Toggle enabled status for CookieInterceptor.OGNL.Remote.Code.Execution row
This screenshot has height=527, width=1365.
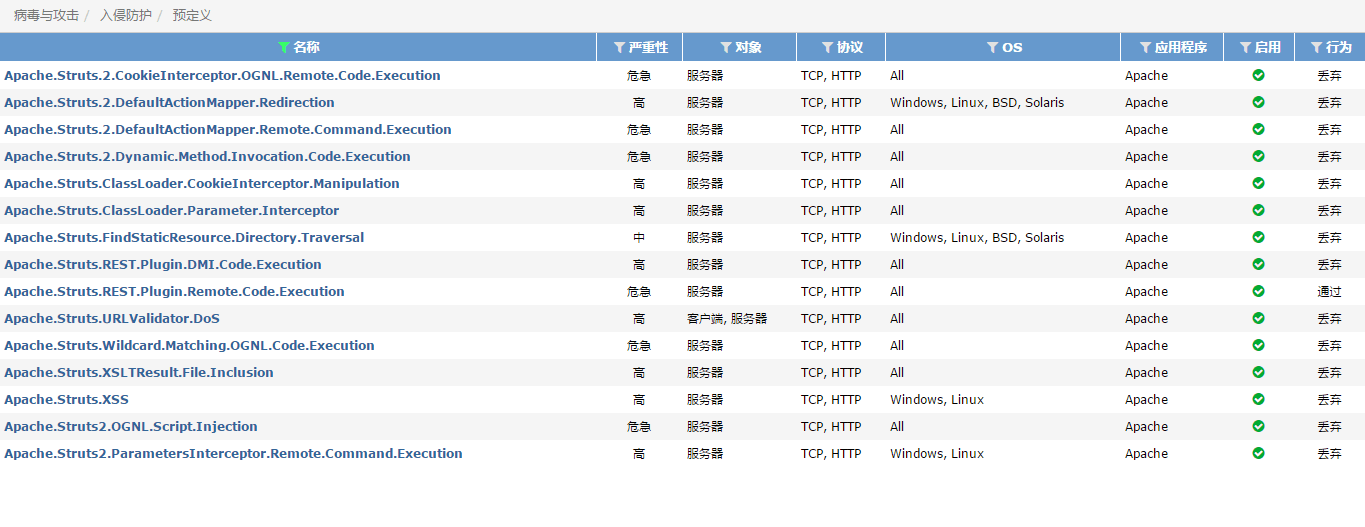click(1259, 75)
